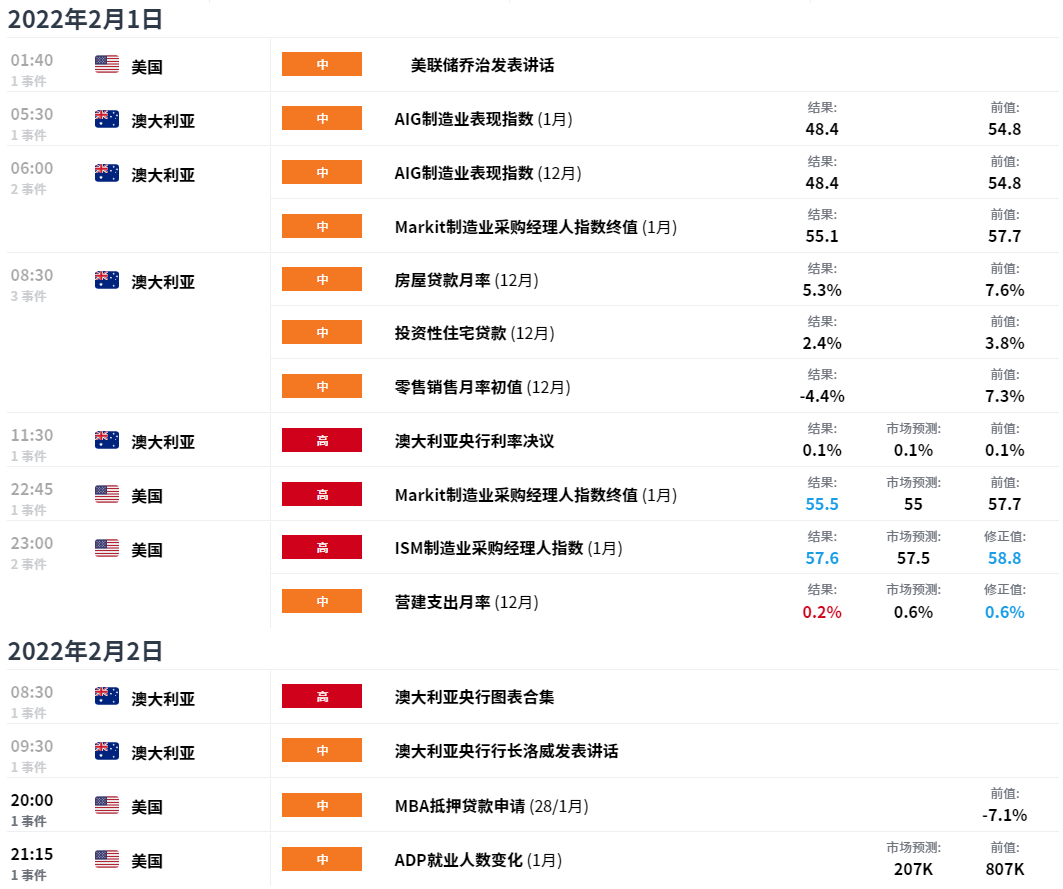Click the 中 badge for 营建支出月率

(x=322, y=601)
